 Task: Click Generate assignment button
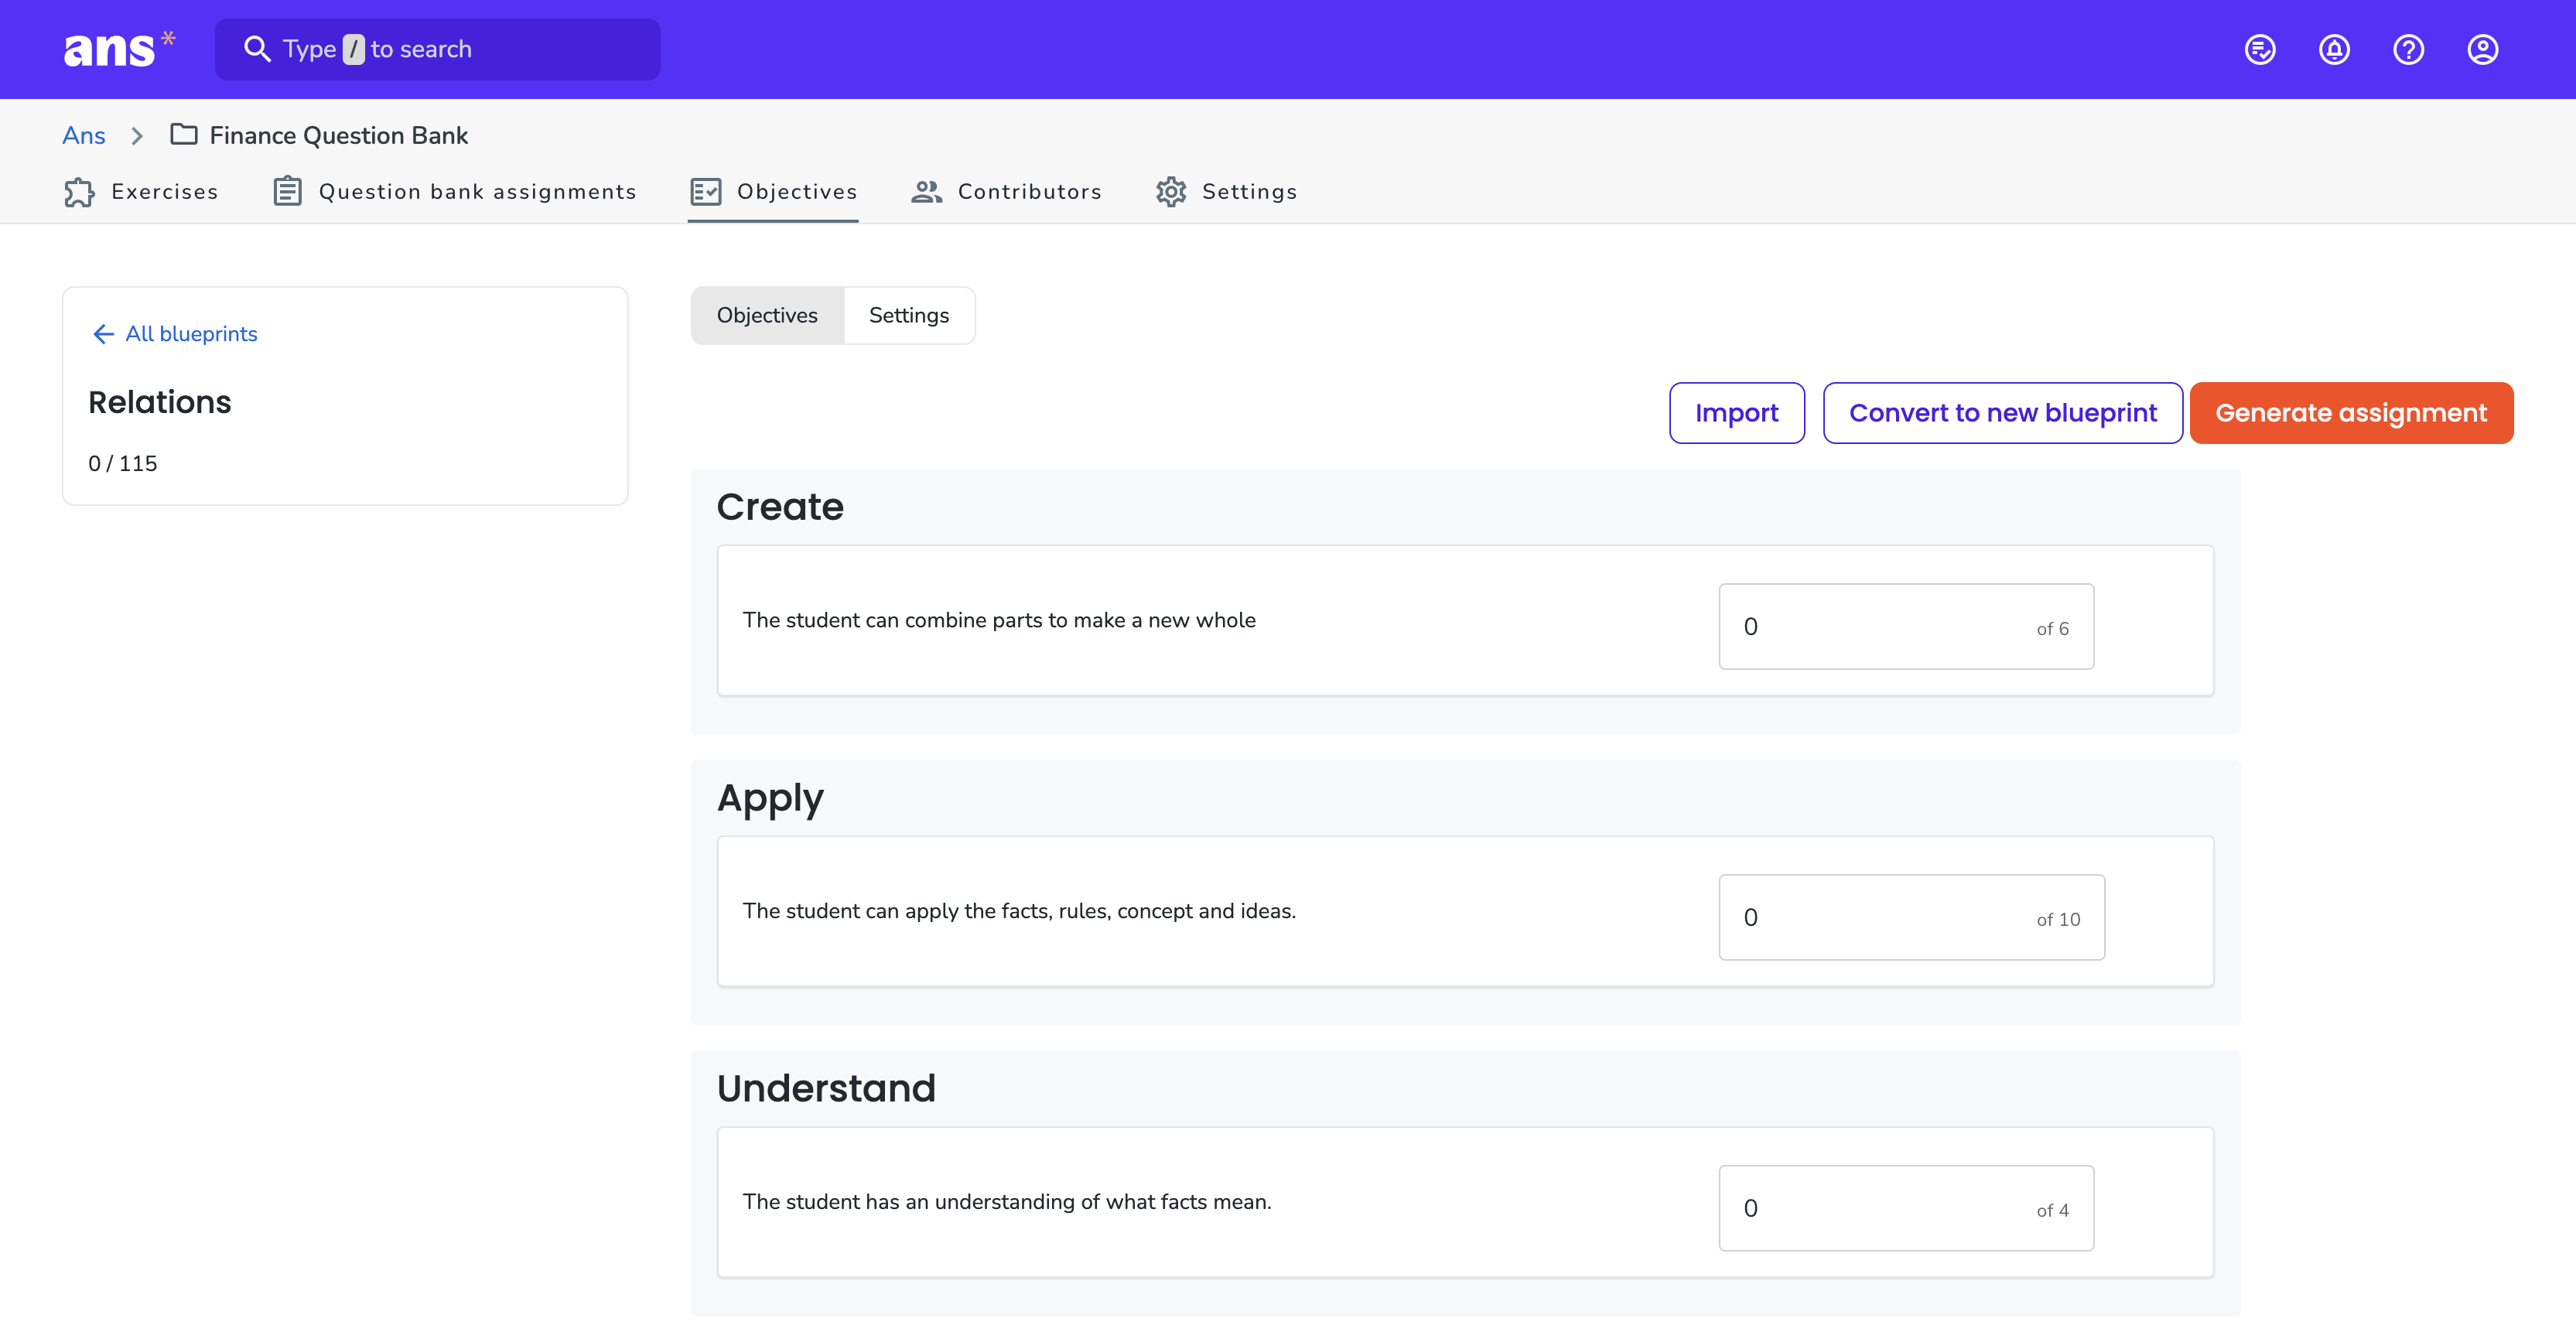tap(2350, 413)
